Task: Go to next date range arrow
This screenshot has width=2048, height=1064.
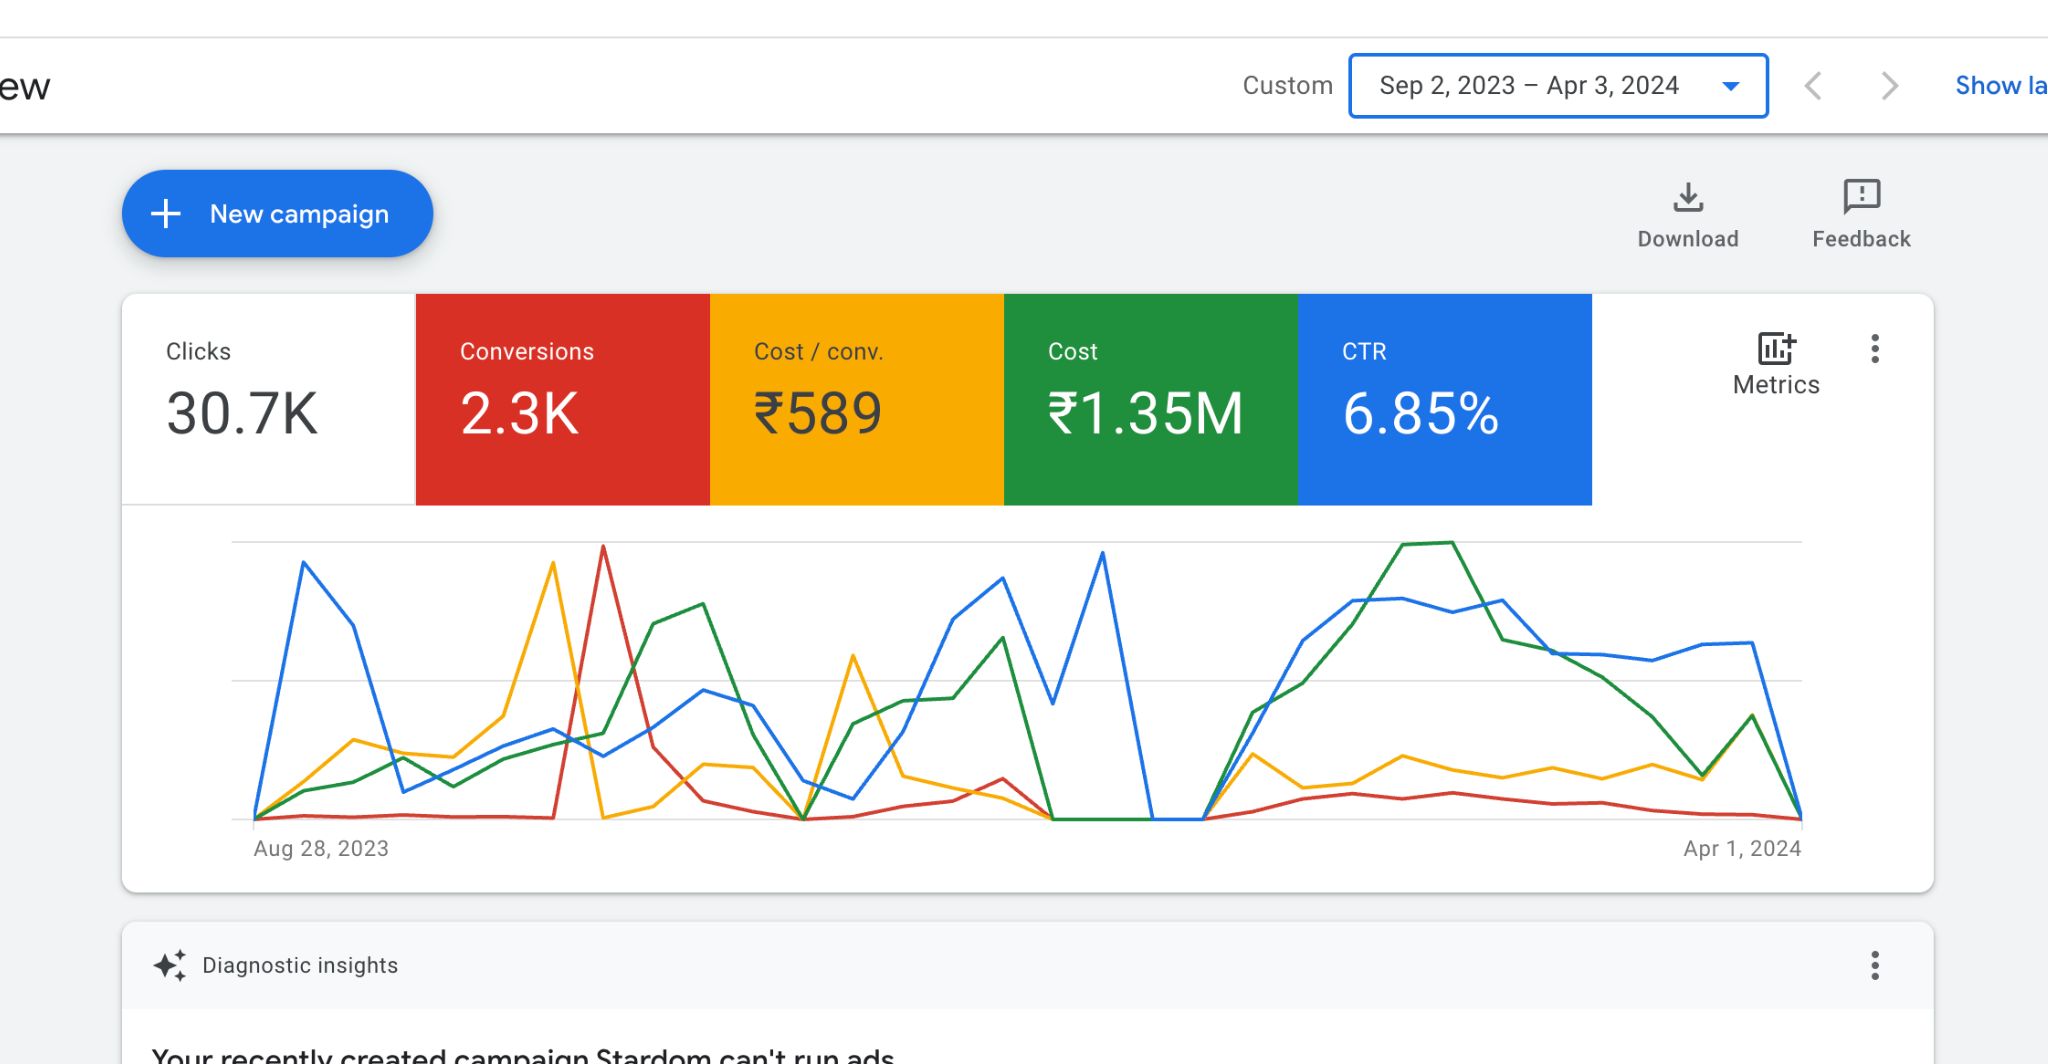Action: (1889, 86)
